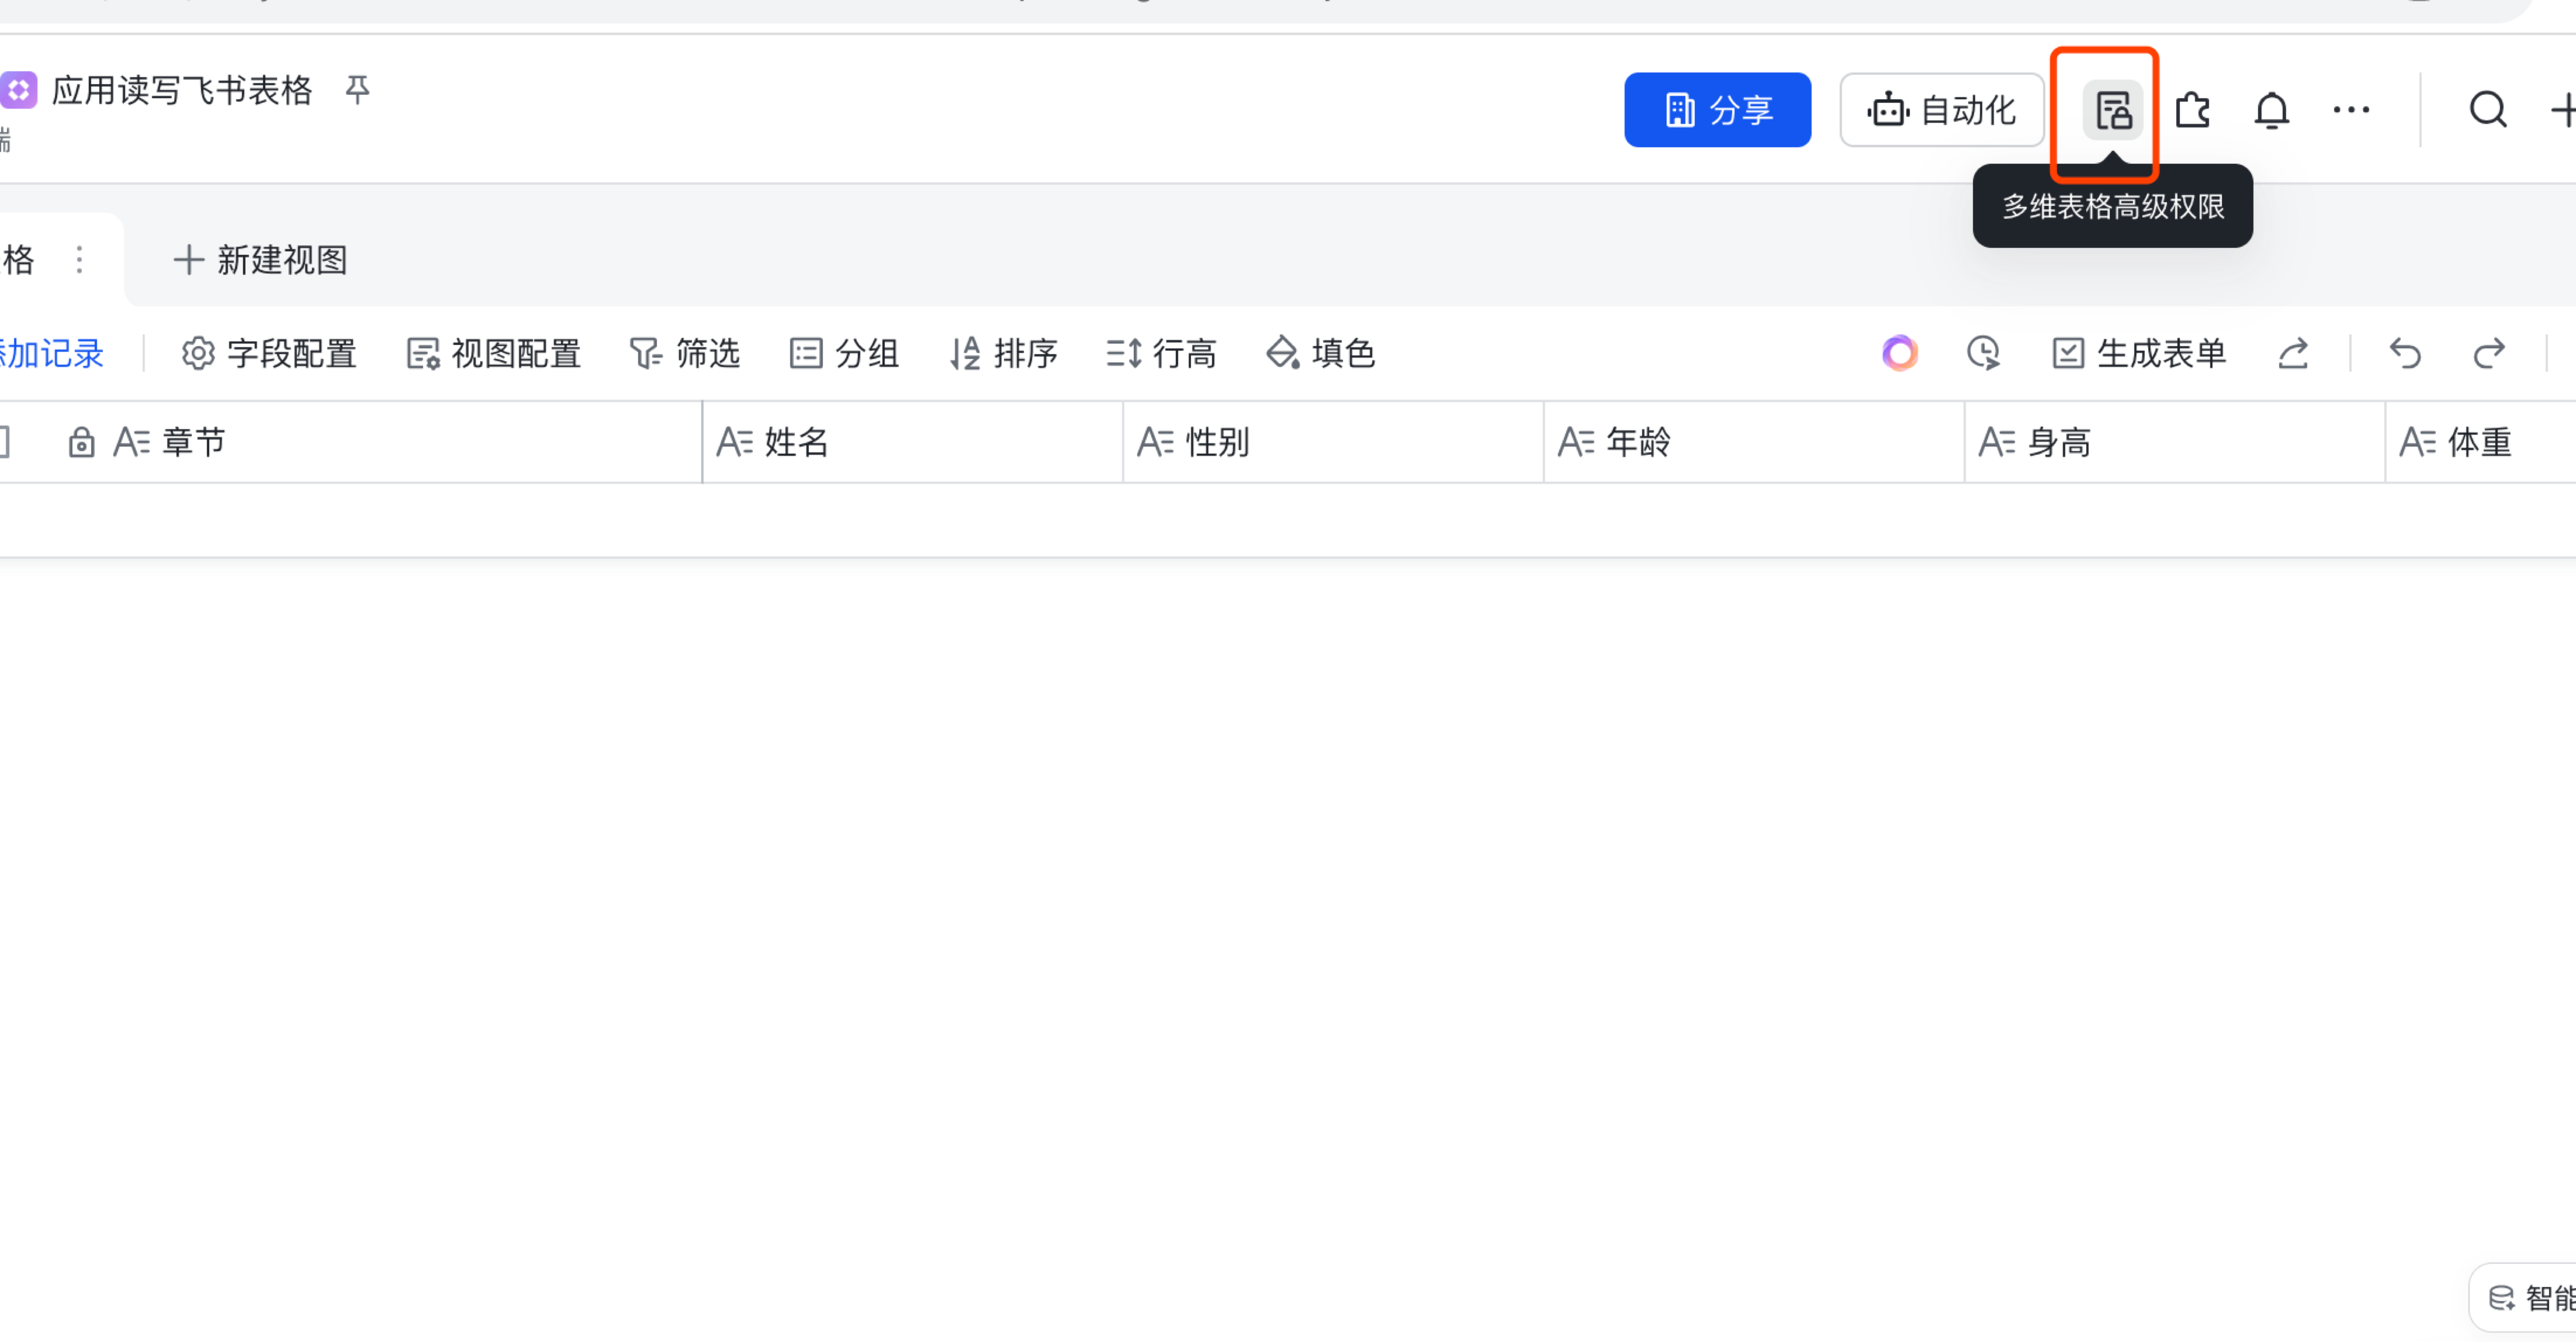
Task: Click the share arrow icon beside 生成表单
Action: 2293,353
